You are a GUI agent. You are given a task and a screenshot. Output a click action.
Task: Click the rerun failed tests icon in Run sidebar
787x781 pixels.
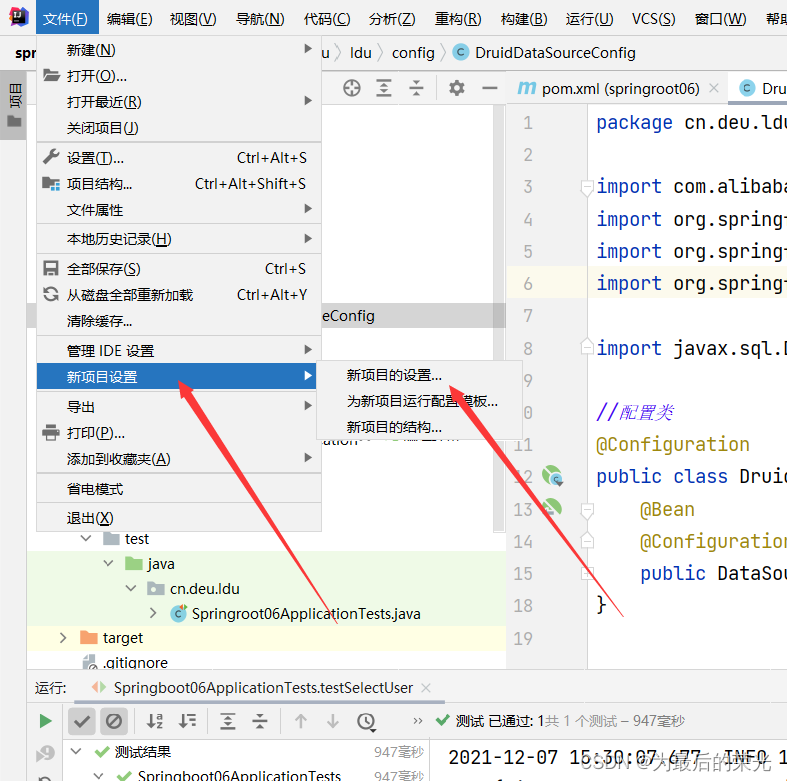[45, 753]
